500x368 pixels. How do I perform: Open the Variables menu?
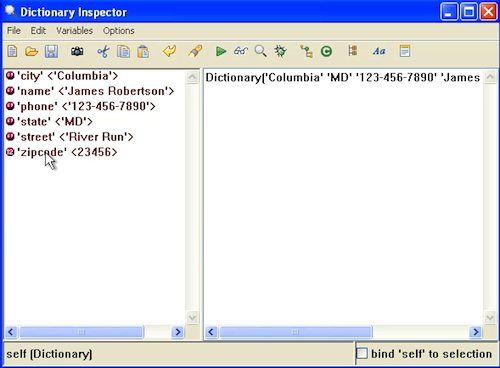click(x=74, y=31)
